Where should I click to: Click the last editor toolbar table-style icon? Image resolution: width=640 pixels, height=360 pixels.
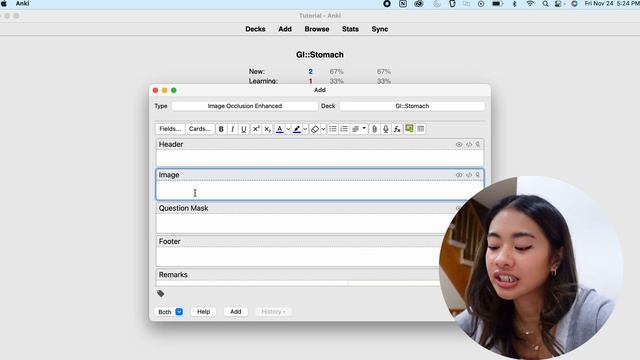tap(420, 129)
